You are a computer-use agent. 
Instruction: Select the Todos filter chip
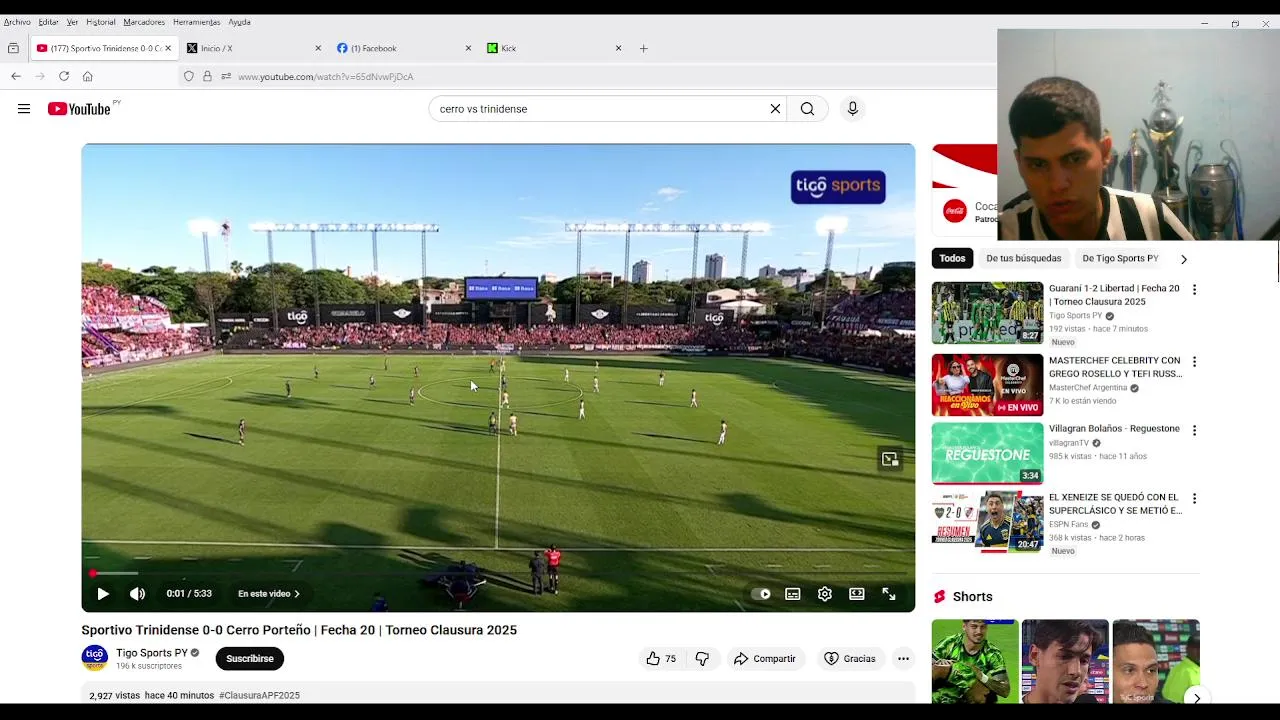[x=952, y=259]
